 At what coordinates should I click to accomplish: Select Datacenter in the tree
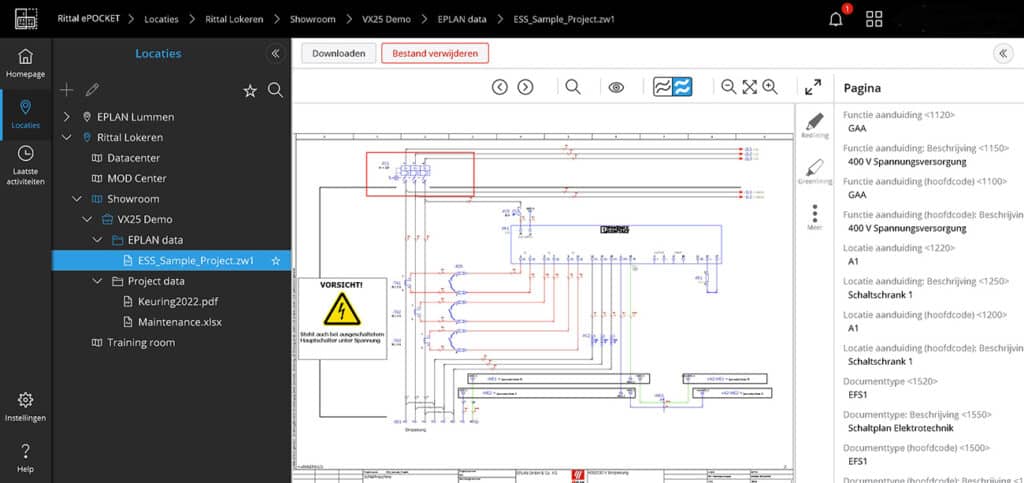point(133,158)
